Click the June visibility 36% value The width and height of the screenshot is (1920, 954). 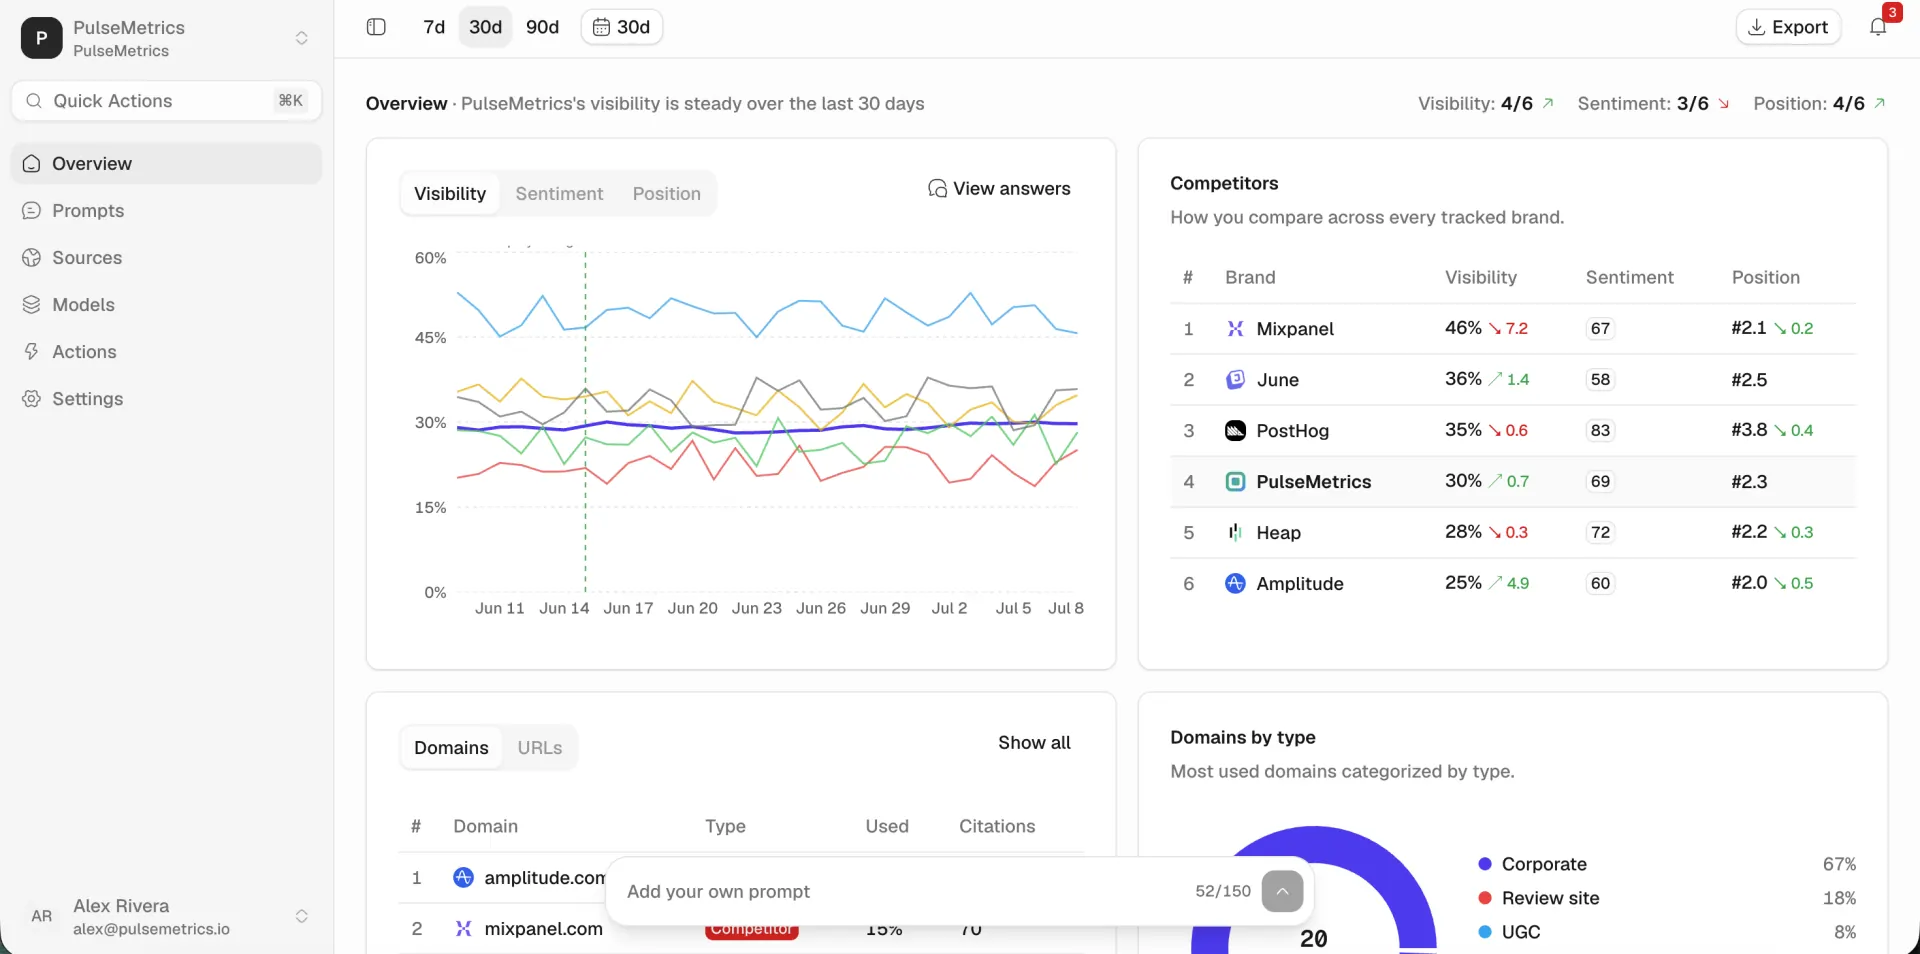click(1463, 379)
